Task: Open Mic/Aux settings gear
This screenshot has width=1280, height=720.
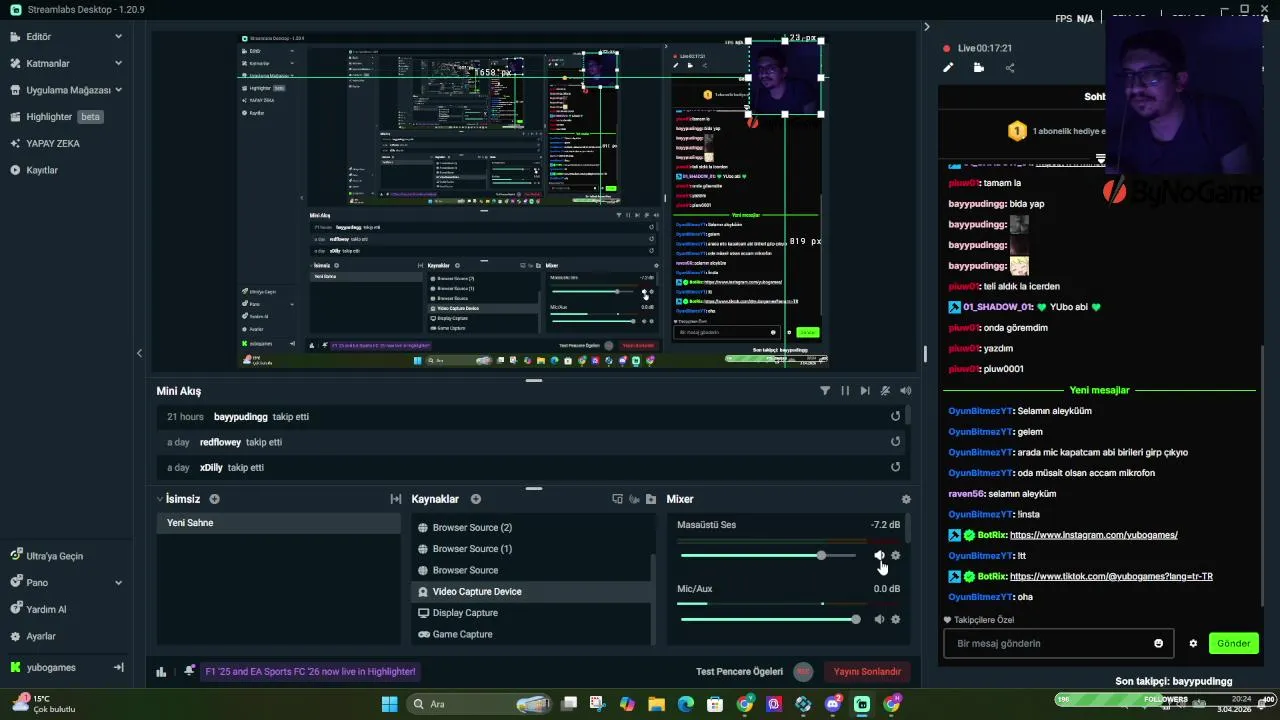Action: pos(895,619)
